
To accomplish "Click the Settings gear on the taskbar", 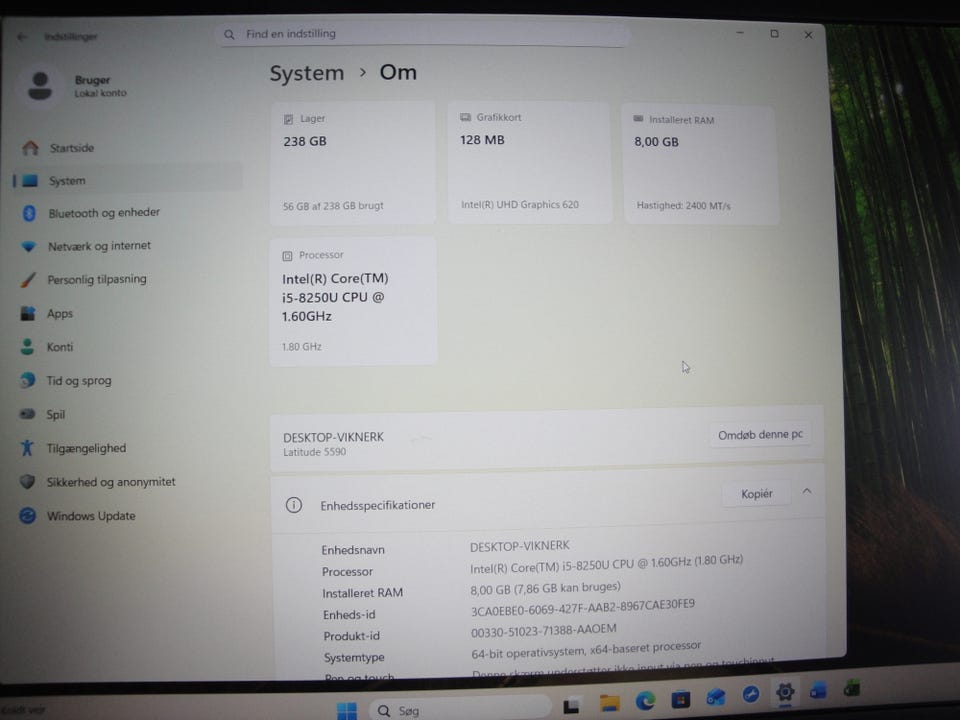I will pos(785,692).
